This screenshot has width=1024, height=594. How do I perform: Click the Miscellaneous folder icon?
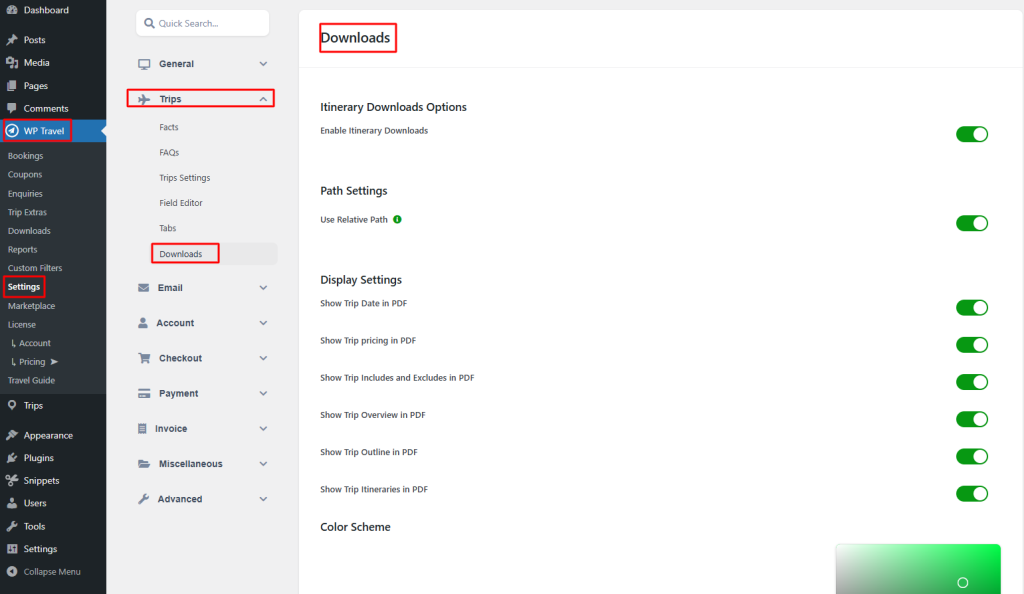[x=144, y=464]
